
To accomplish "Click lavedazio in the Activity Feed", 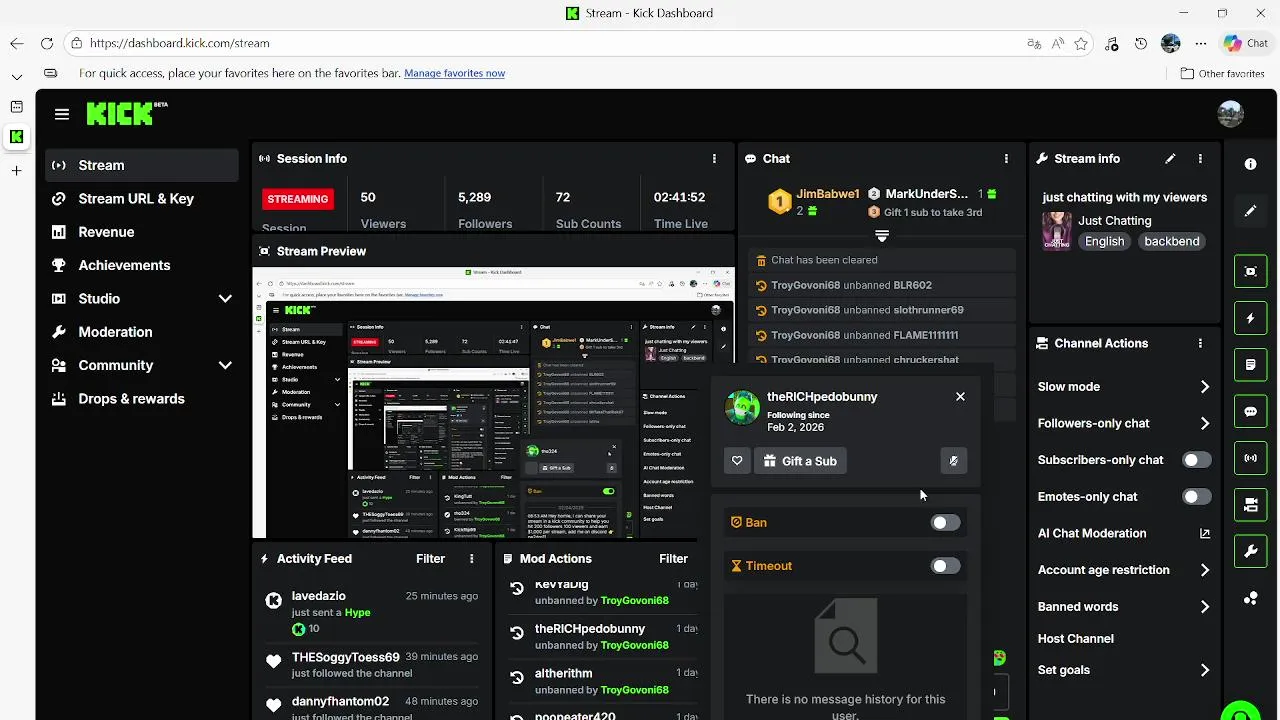I will coord(319,596).
